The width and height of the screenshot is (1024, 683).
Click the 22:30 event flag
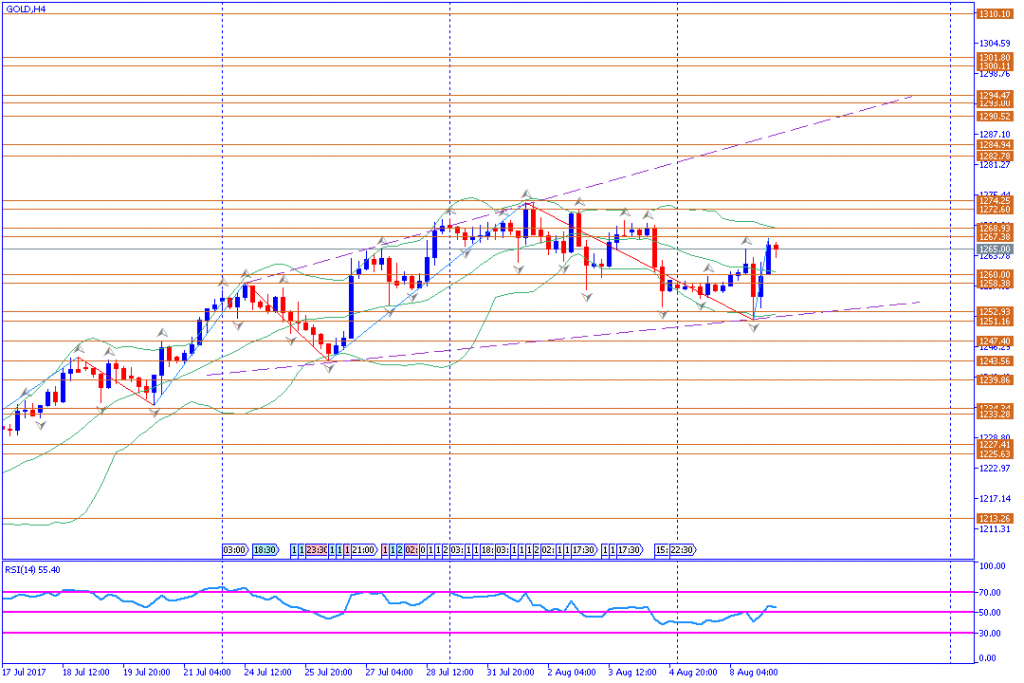point(680,550)
